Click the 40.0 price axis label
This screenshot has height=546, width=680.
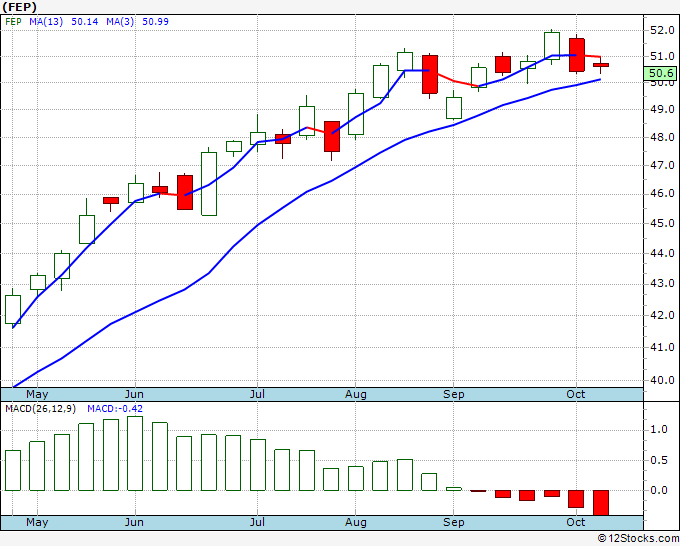662,380
